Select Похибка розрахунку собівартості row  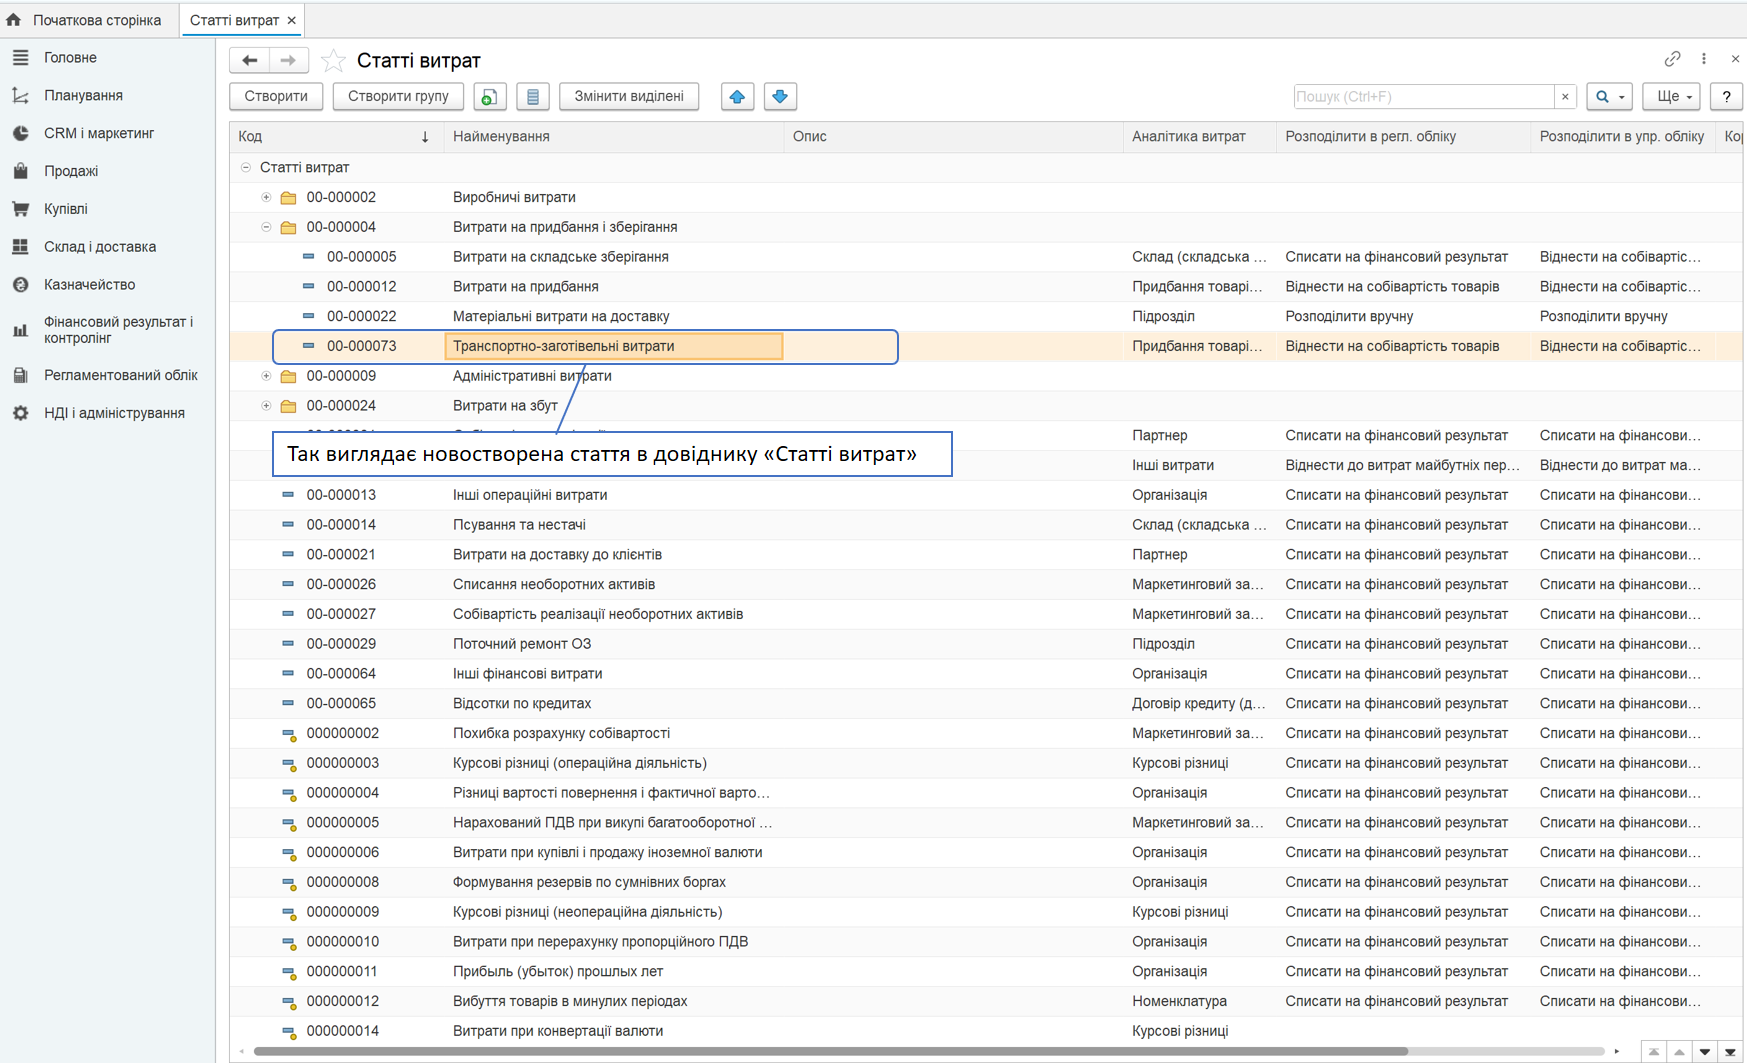coord(986,734)
